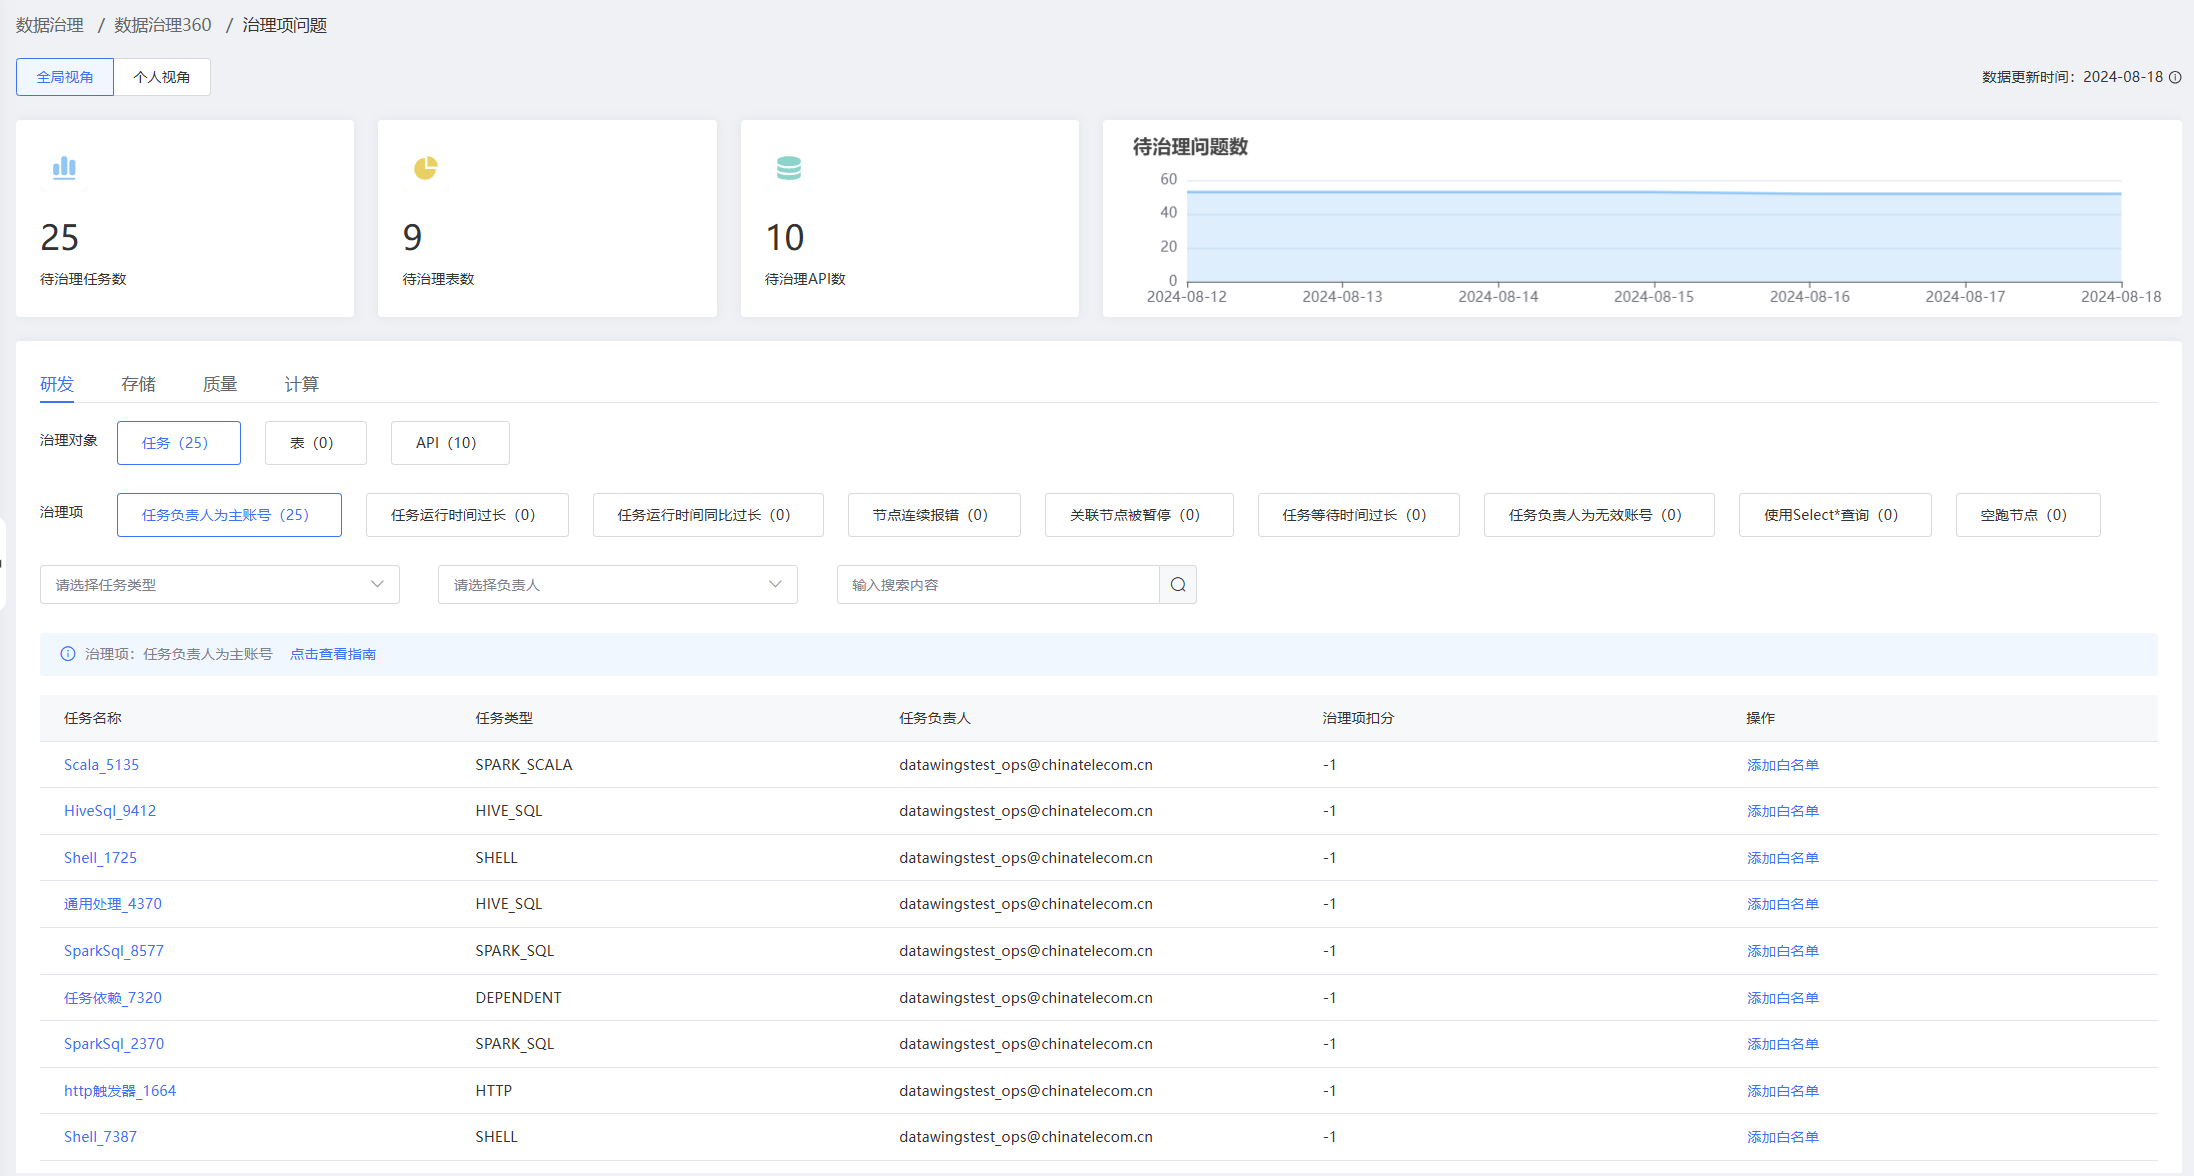Open the 请选择负责人 dropdown
Viewport: 2194px width, 1176px height.
coord(618,585)
